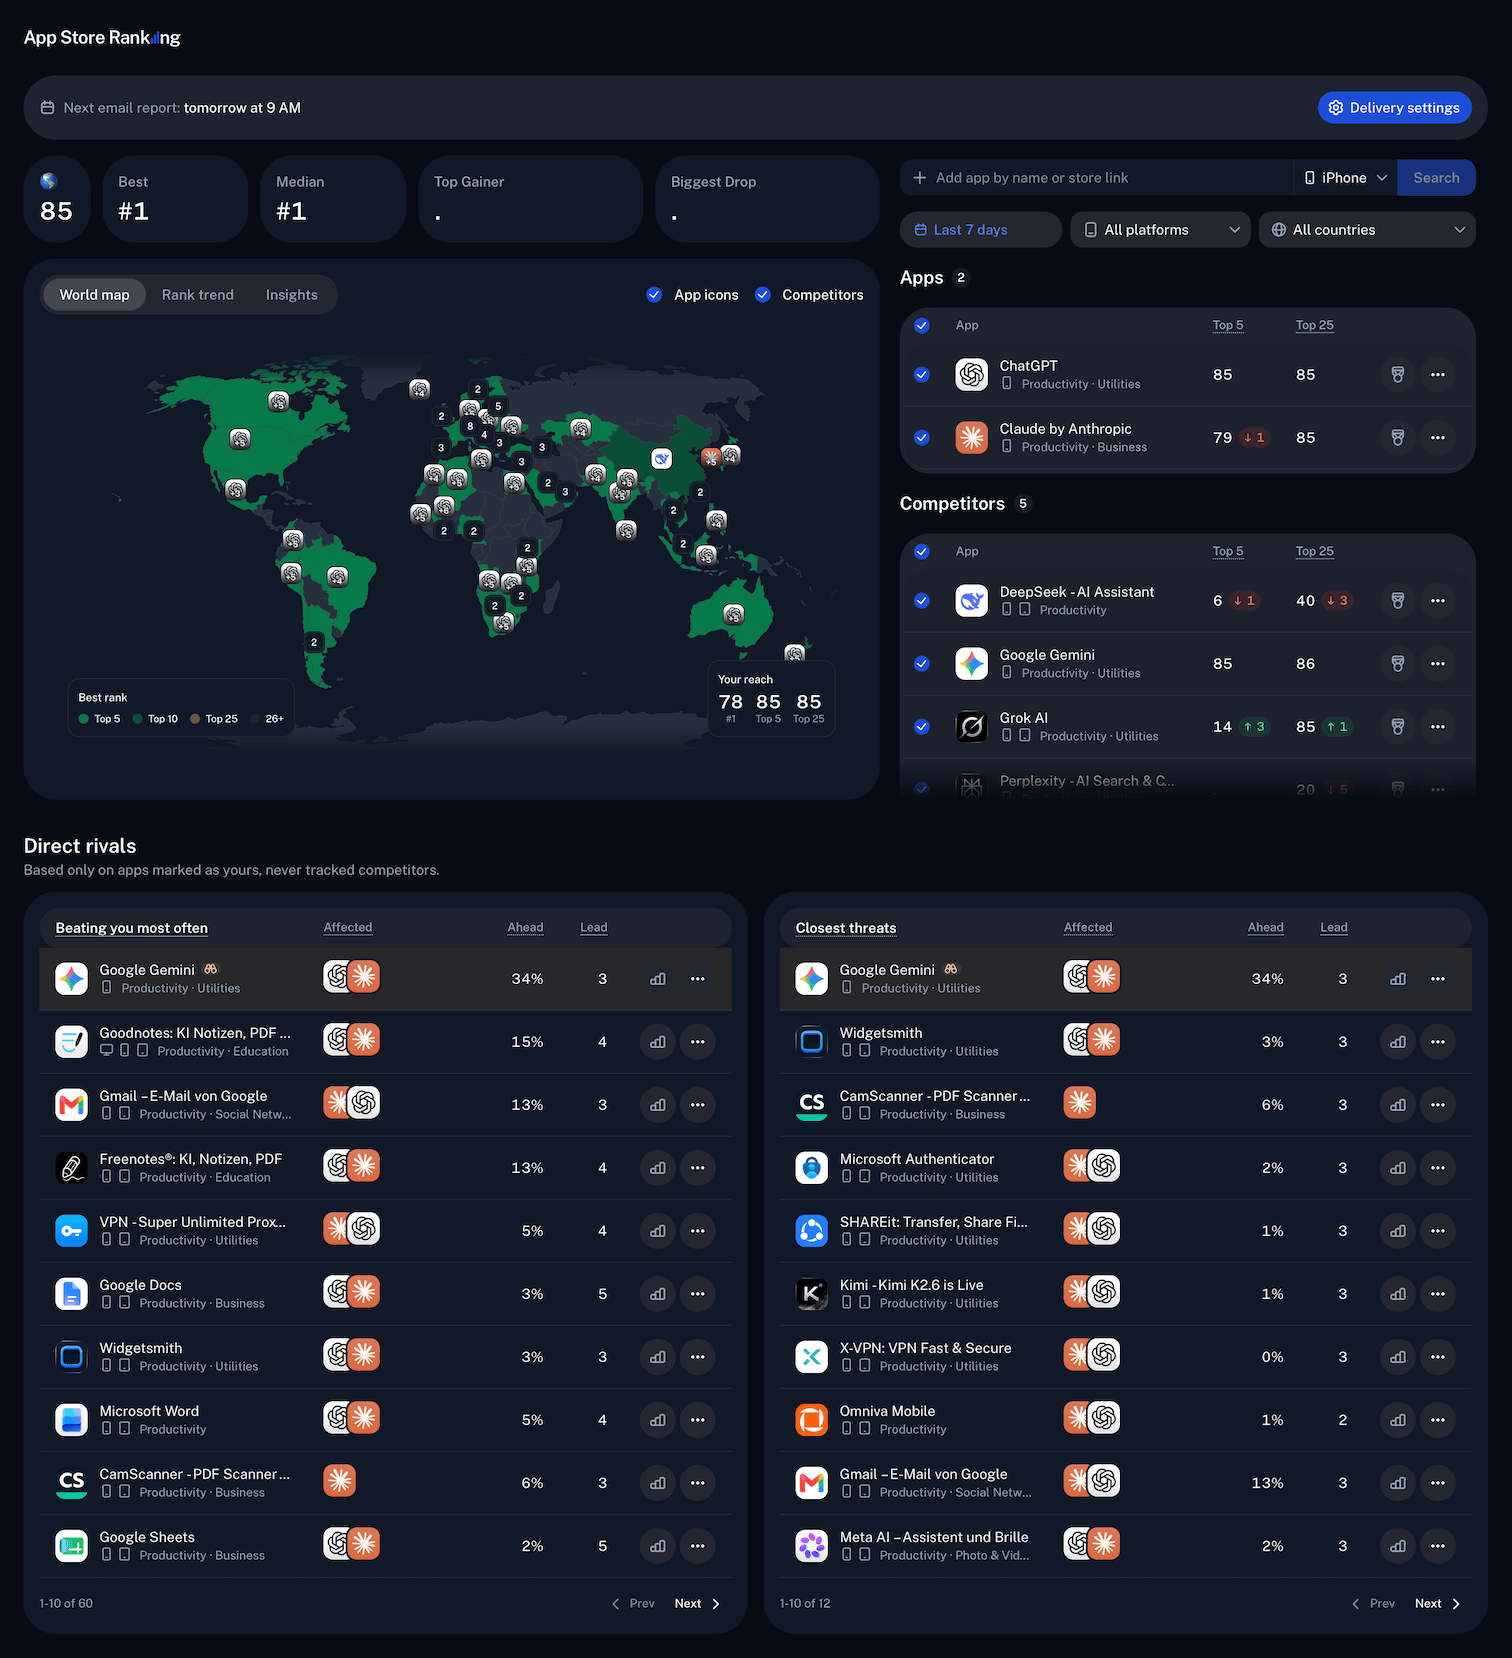Toggle select-all checkbox in Competitors header
The image size is (1512, 1658).
click(922, 551)
